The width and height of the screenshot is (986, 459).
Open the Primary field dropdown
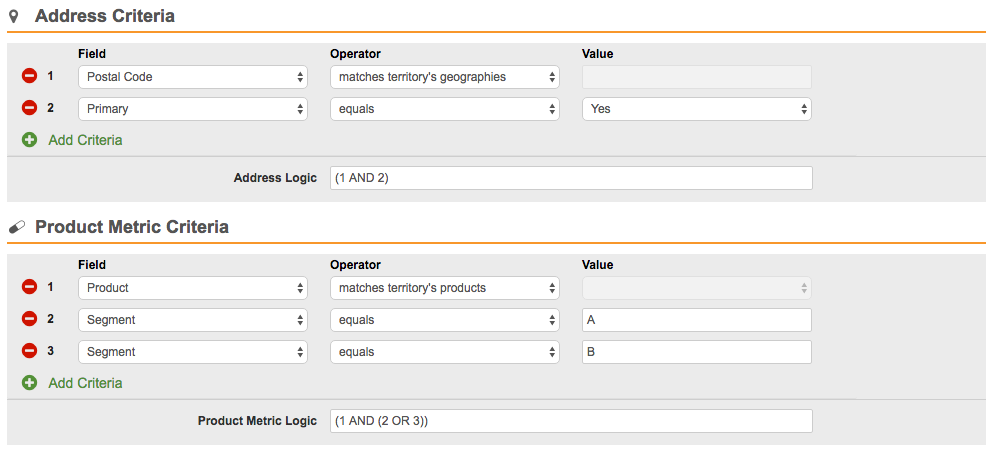pos(192,109)
